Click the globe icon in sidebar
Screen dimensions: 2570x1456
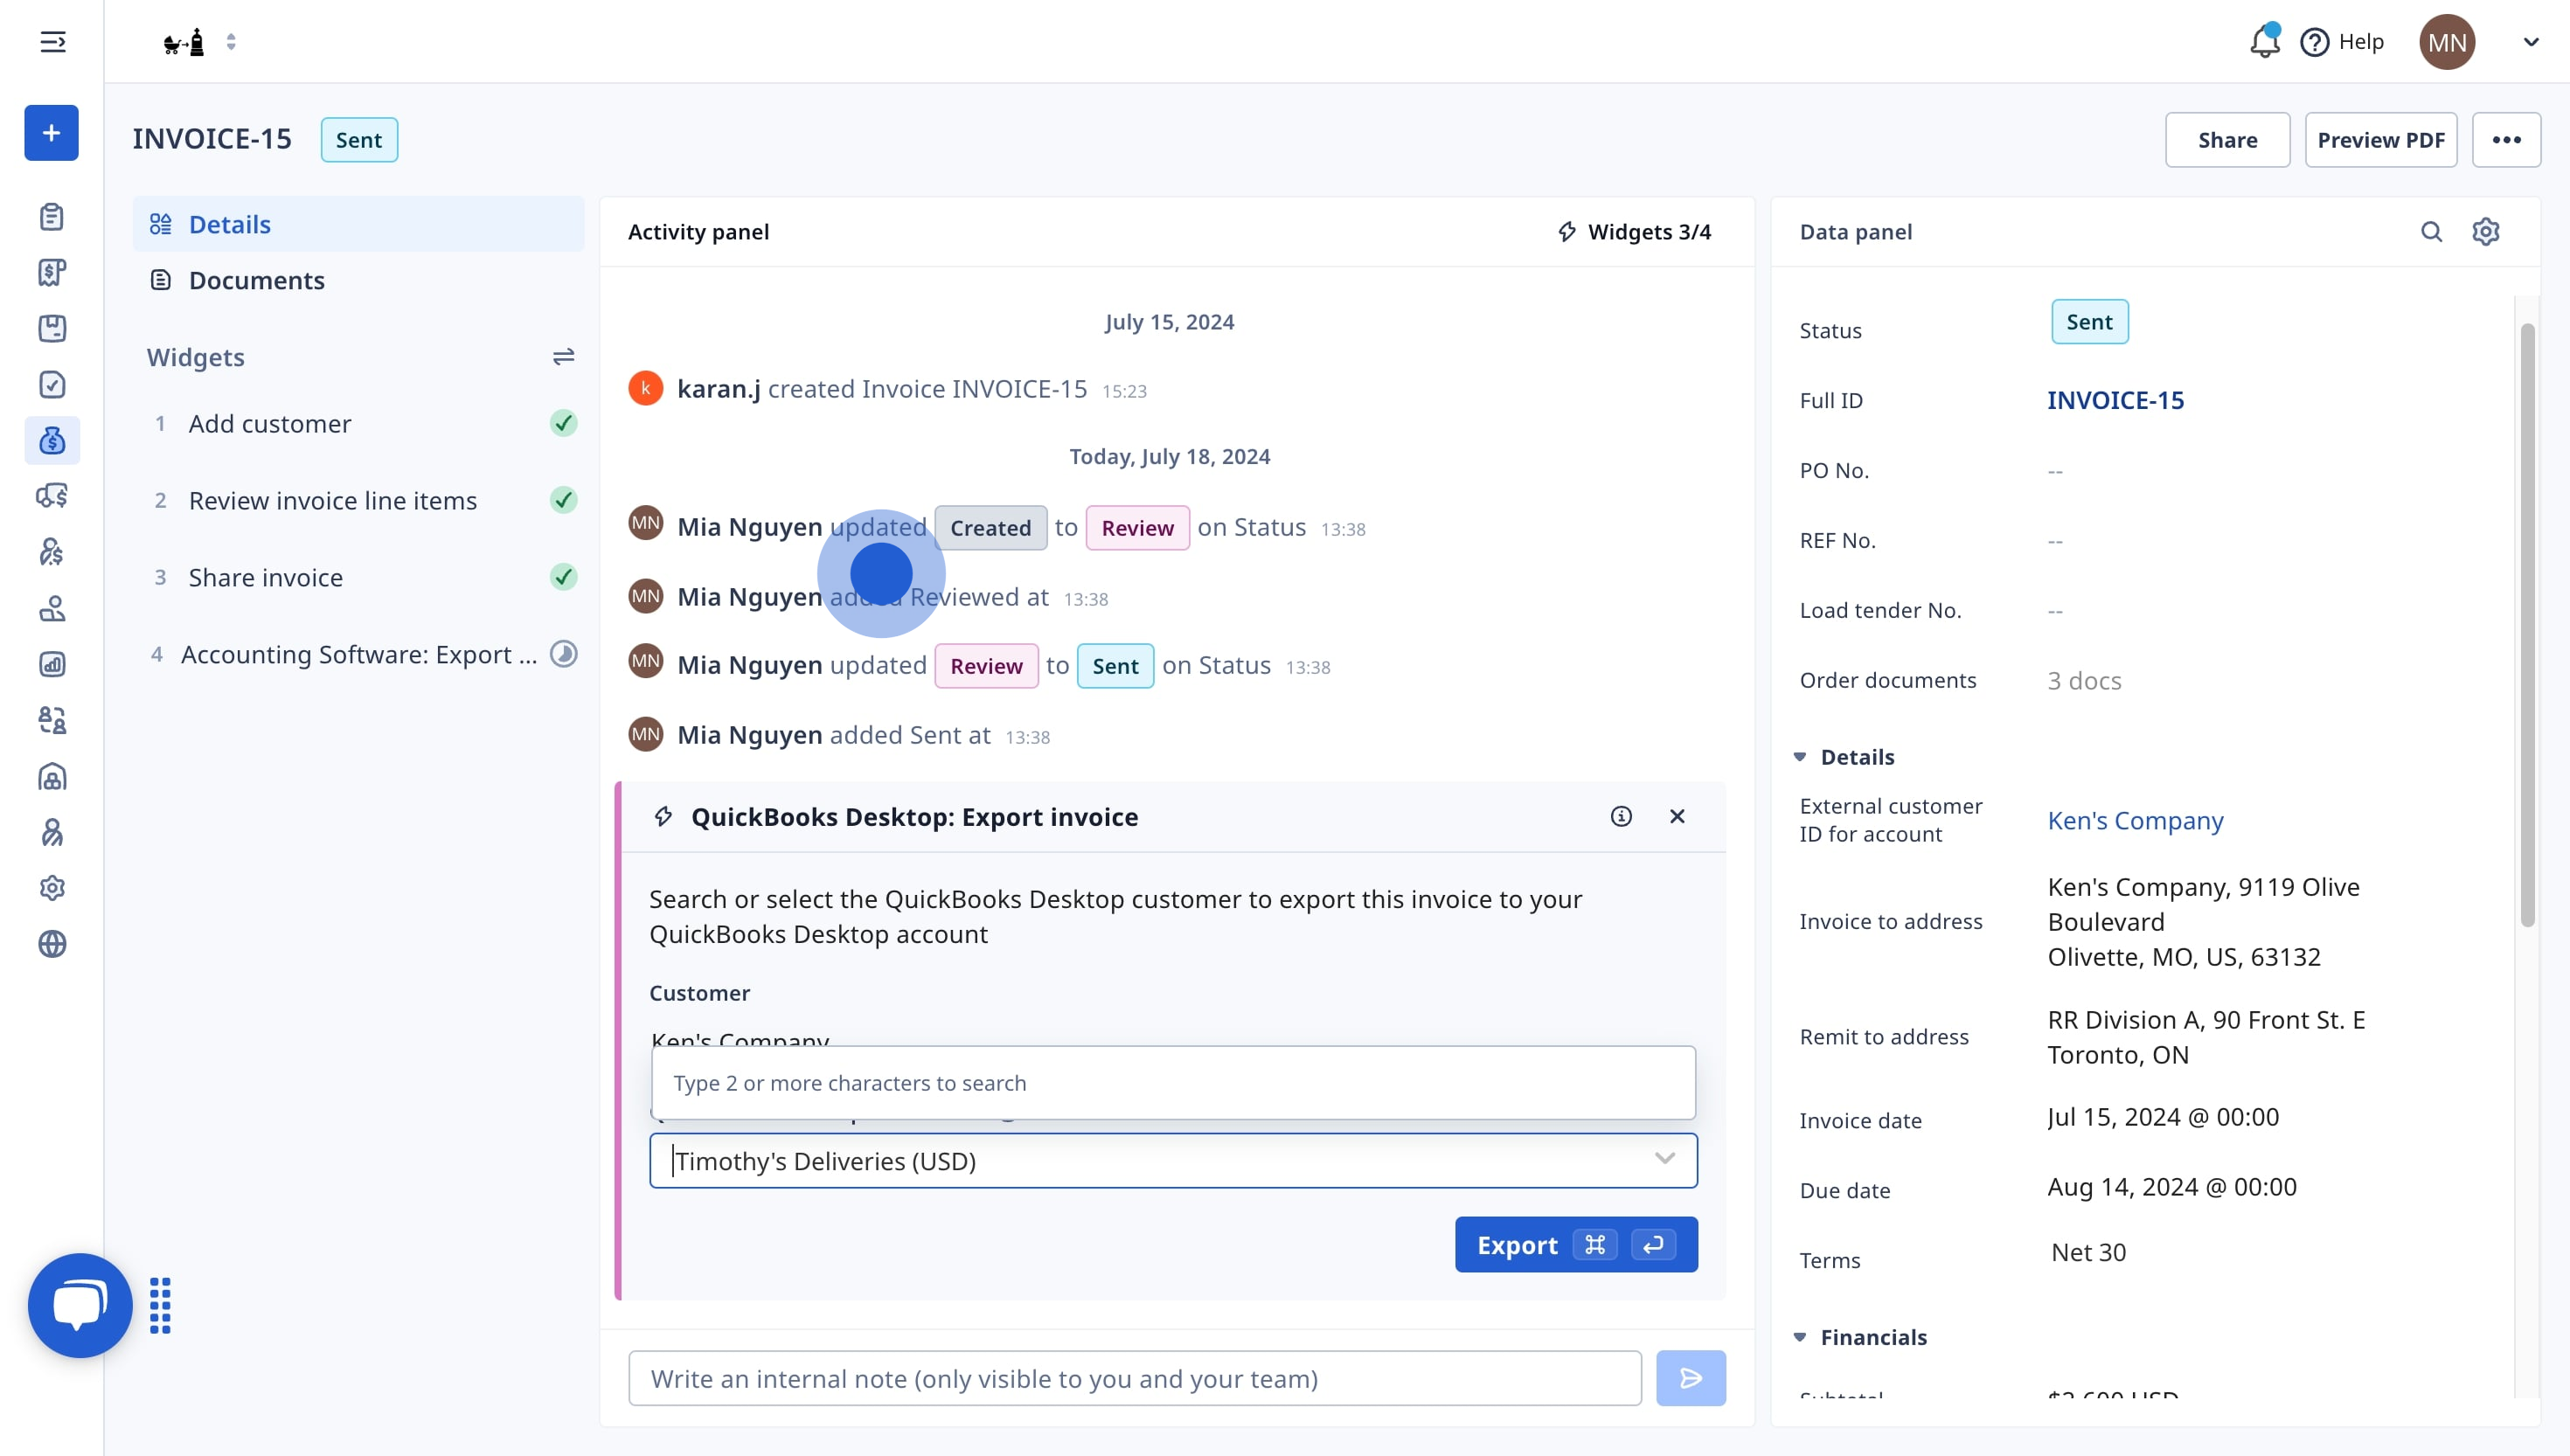pos(52,944)
